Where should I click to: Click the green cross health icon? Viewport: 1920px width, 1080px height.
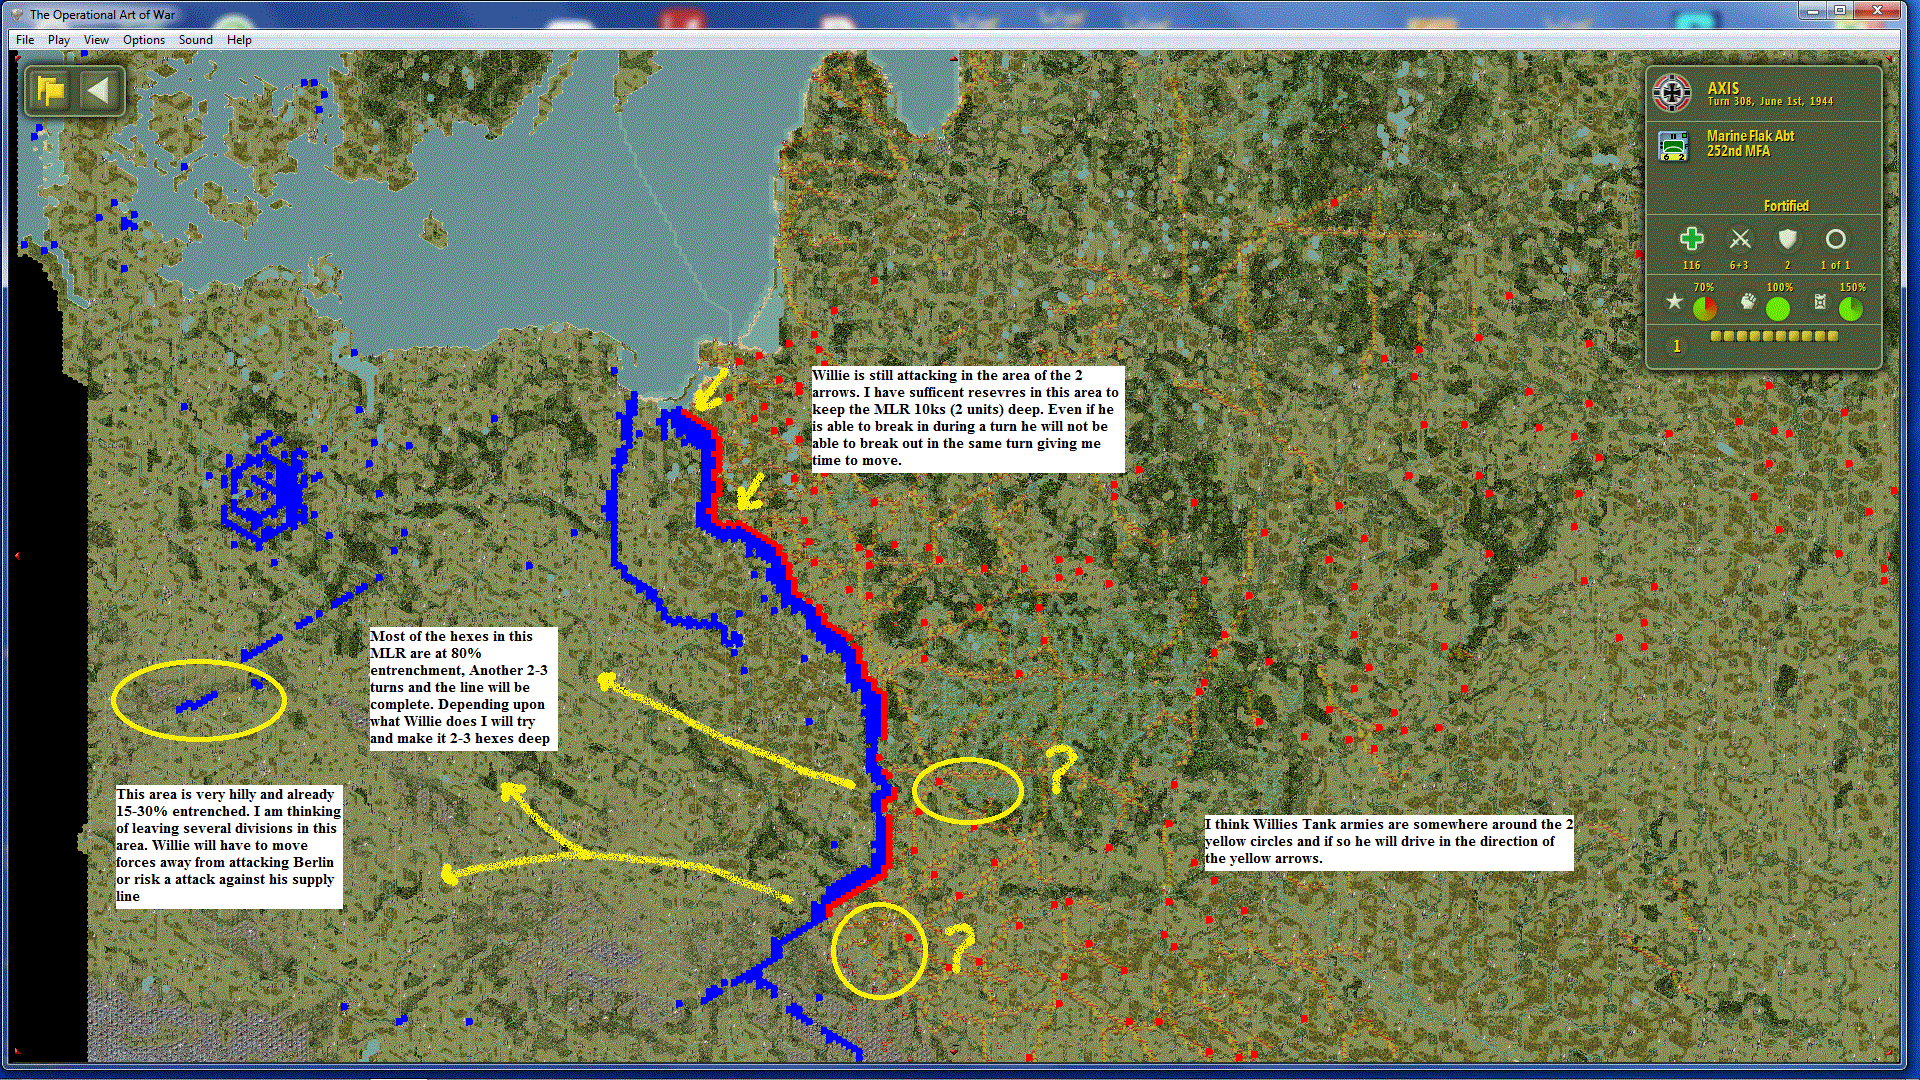1692,239
